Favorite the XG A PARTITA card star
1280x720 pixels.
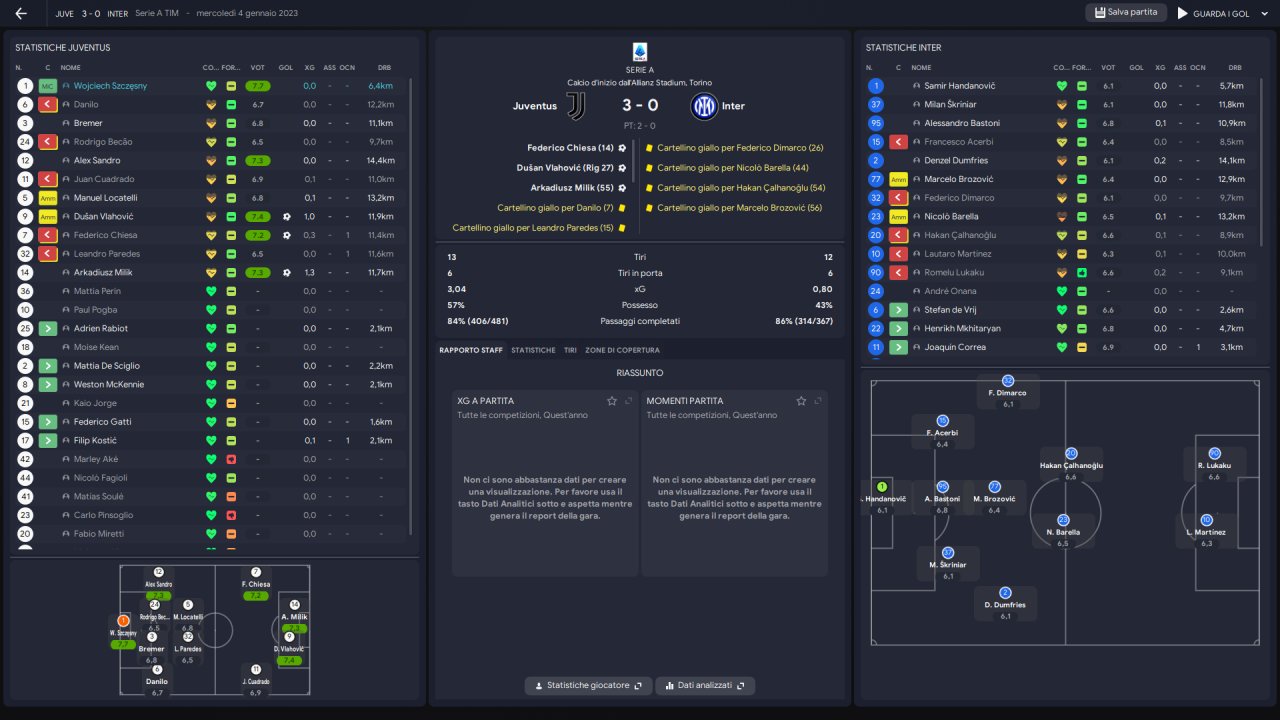click(x=612, y=401)
